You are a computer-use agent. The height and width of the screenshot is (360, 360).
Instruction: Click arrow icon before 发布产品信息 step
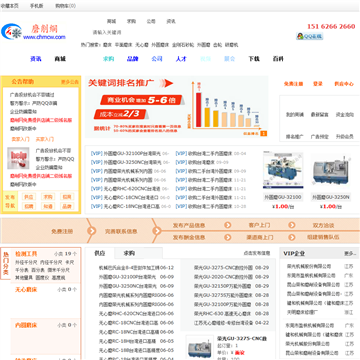(x=157, y=231)
